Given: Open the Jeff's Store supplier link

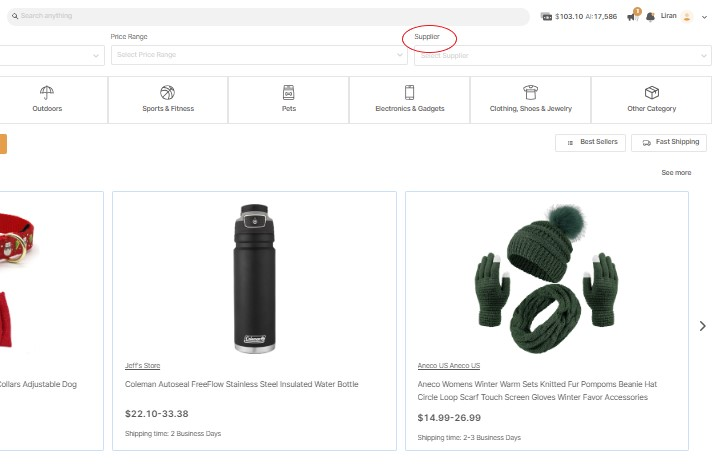Looking at the screenshot, I should (142, 366).
